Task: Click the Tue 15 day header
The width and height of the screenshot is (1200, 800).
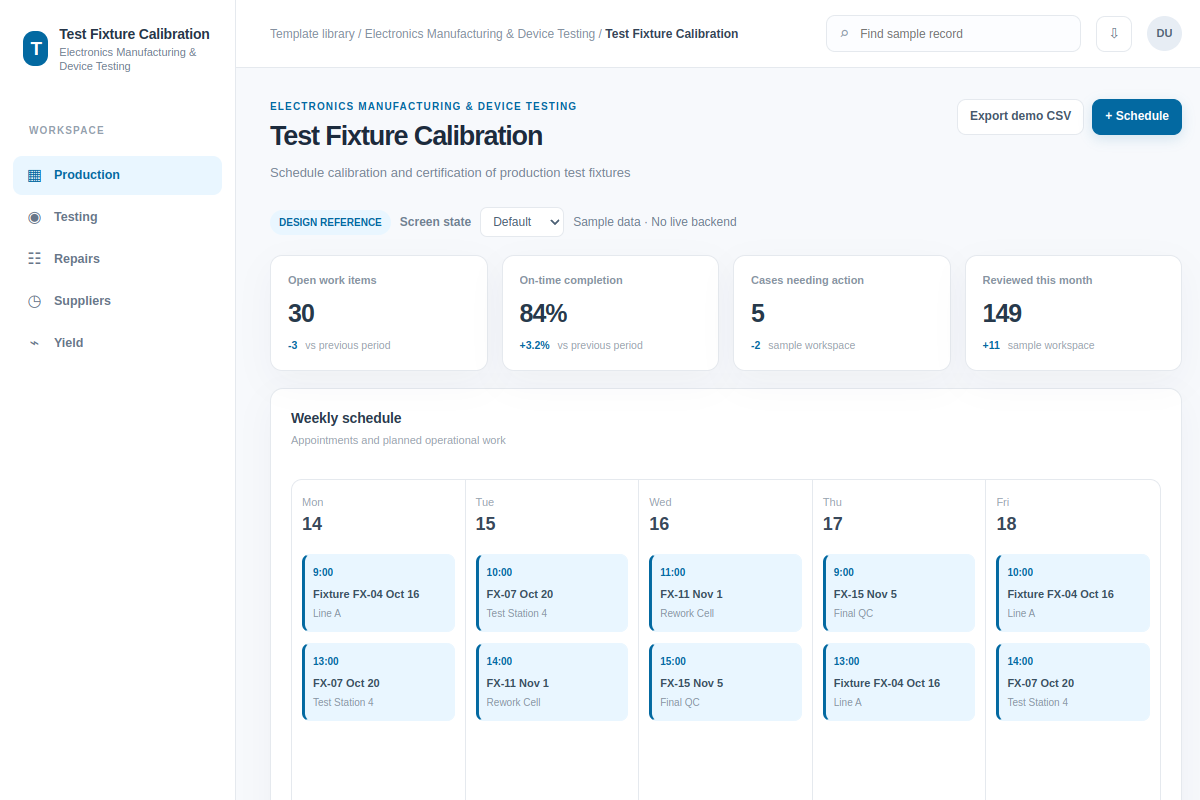Action: pos(486,515)
